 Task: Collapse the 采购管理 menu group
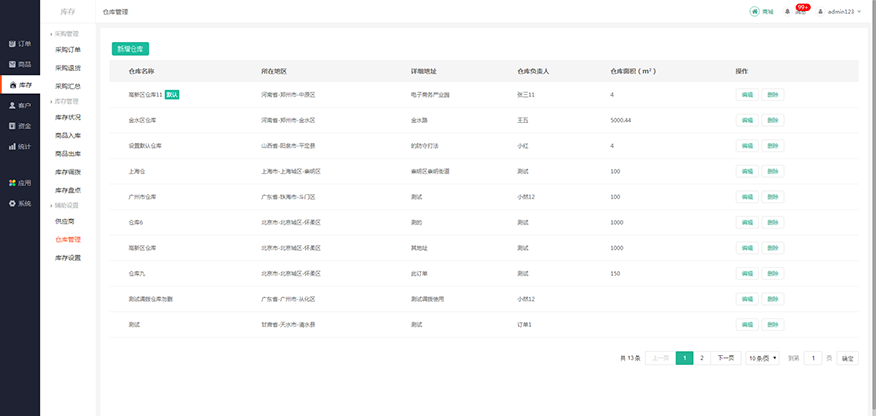pos(66,33)
